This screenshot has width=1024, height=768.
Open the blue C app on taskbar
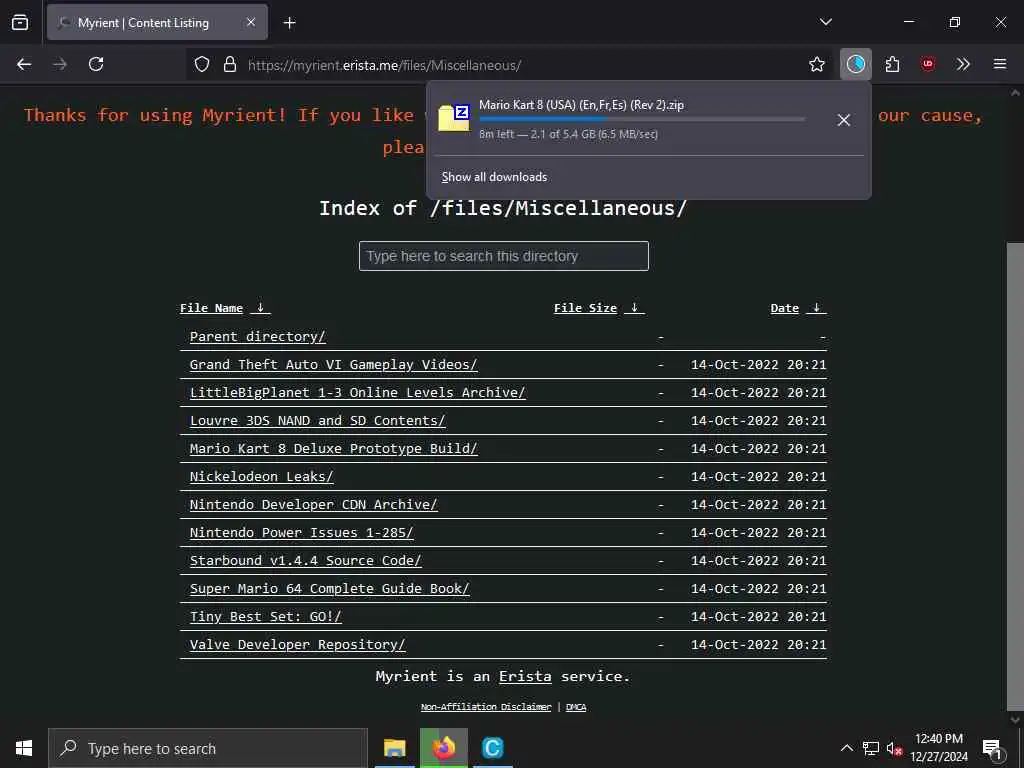pos(492,748)
